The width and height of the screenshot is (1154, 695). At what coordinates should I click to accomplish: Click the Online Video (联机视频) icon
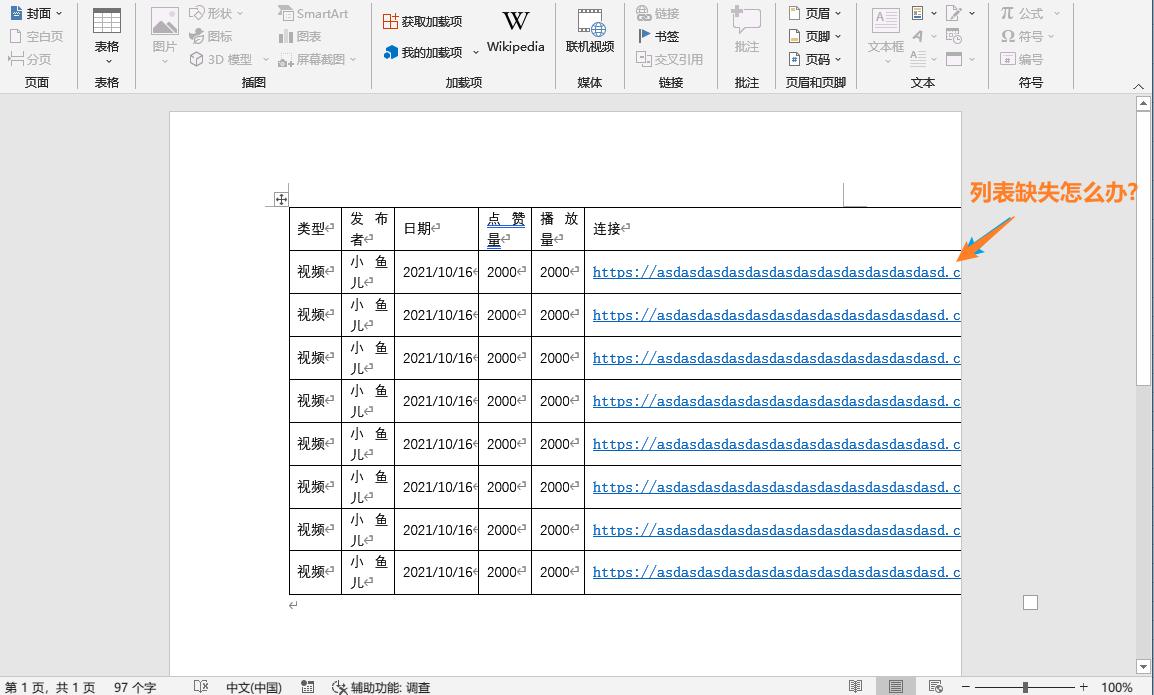590,32
